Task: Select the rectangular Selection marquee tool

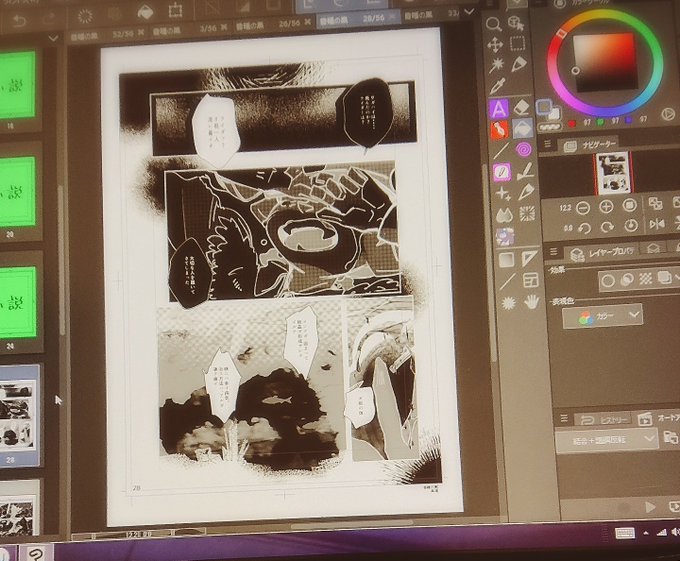Action: click(517, 44)
